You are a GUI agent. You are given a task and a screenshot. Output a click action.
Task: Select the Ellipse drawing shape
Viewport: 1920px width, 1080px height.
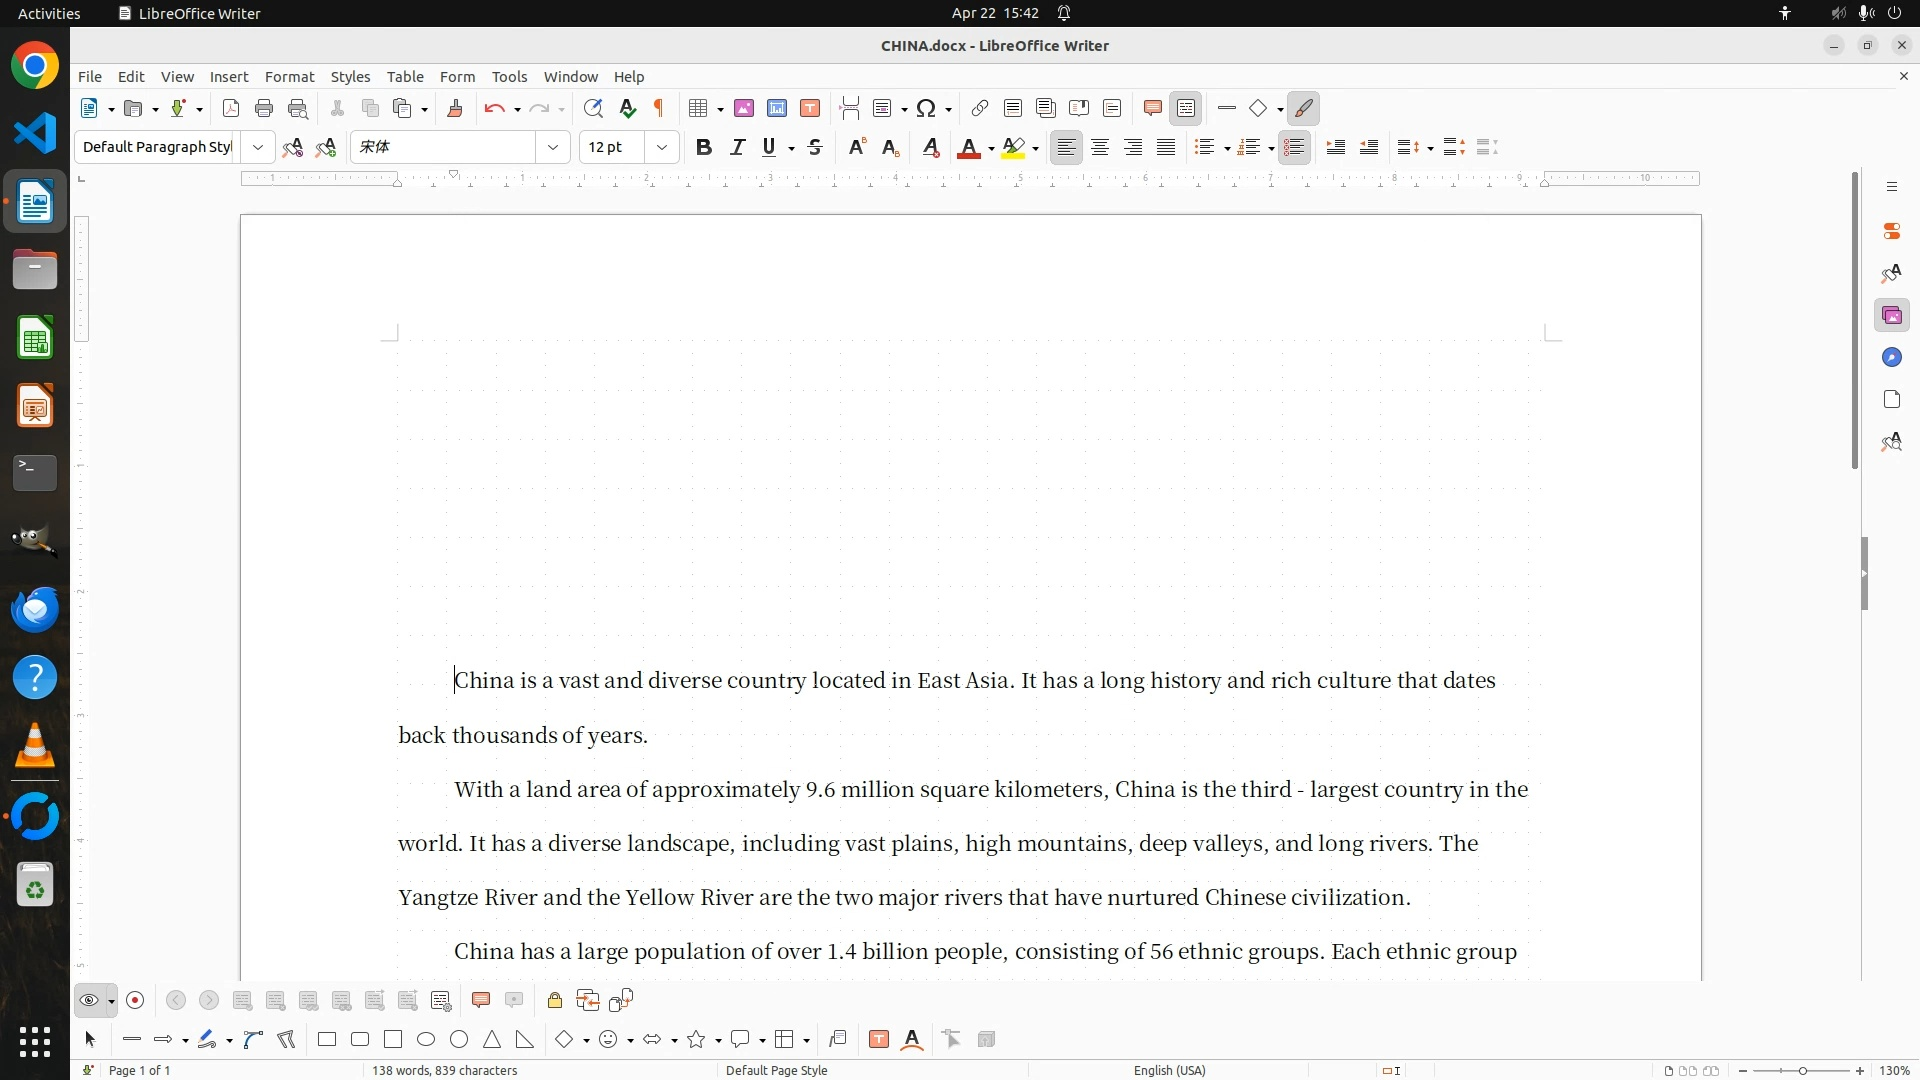[x=426, y=1040]
